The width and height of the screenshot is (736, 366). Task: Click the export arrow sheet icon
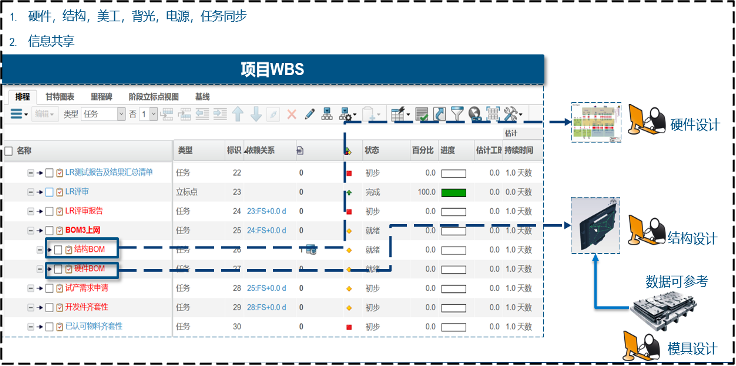coord(439,114)
